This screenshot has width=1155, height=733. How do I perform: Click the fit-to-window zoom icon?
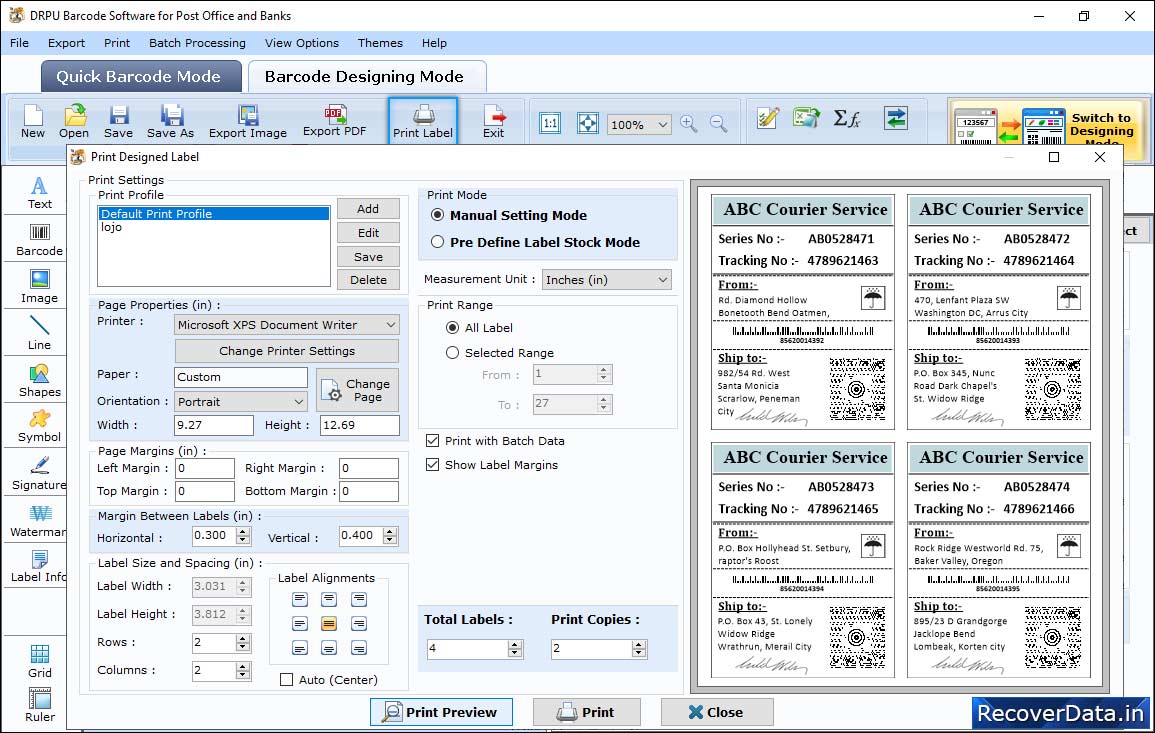coord(588,123)
